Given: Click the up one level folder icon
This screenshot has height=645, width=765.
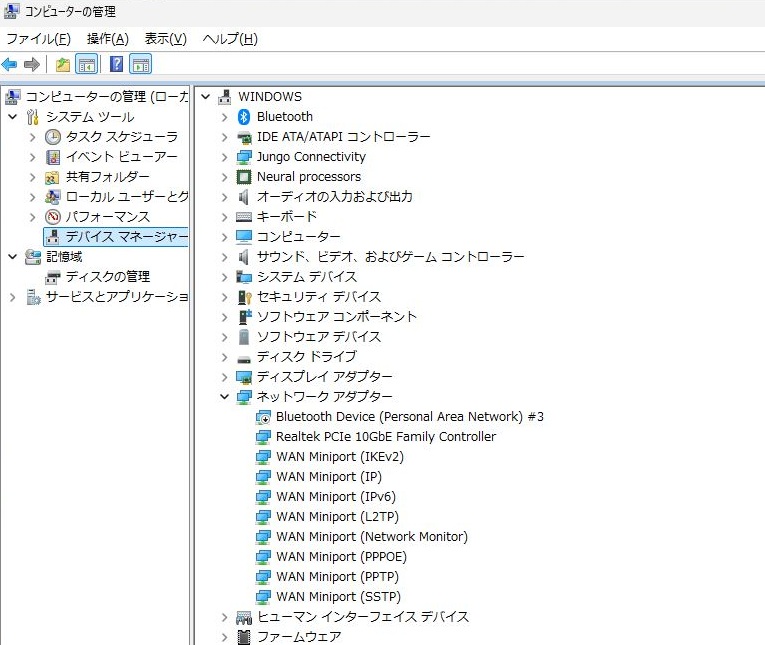Looking at the screenshot, I should [x=63, y=65].
